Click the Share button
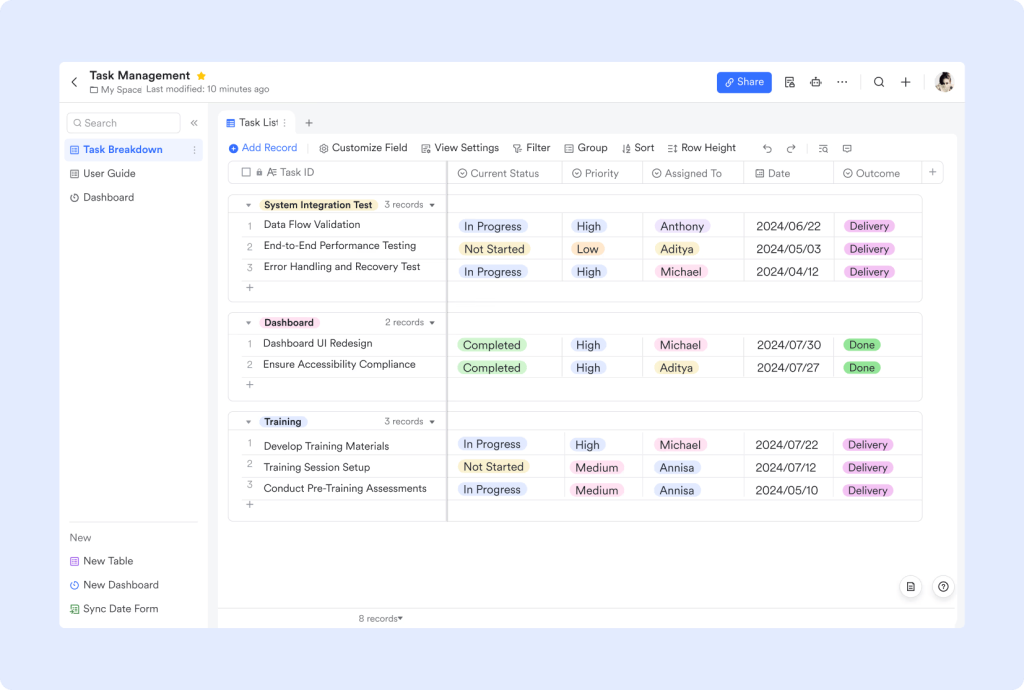The image size is (1024, 690). (744, 82)
